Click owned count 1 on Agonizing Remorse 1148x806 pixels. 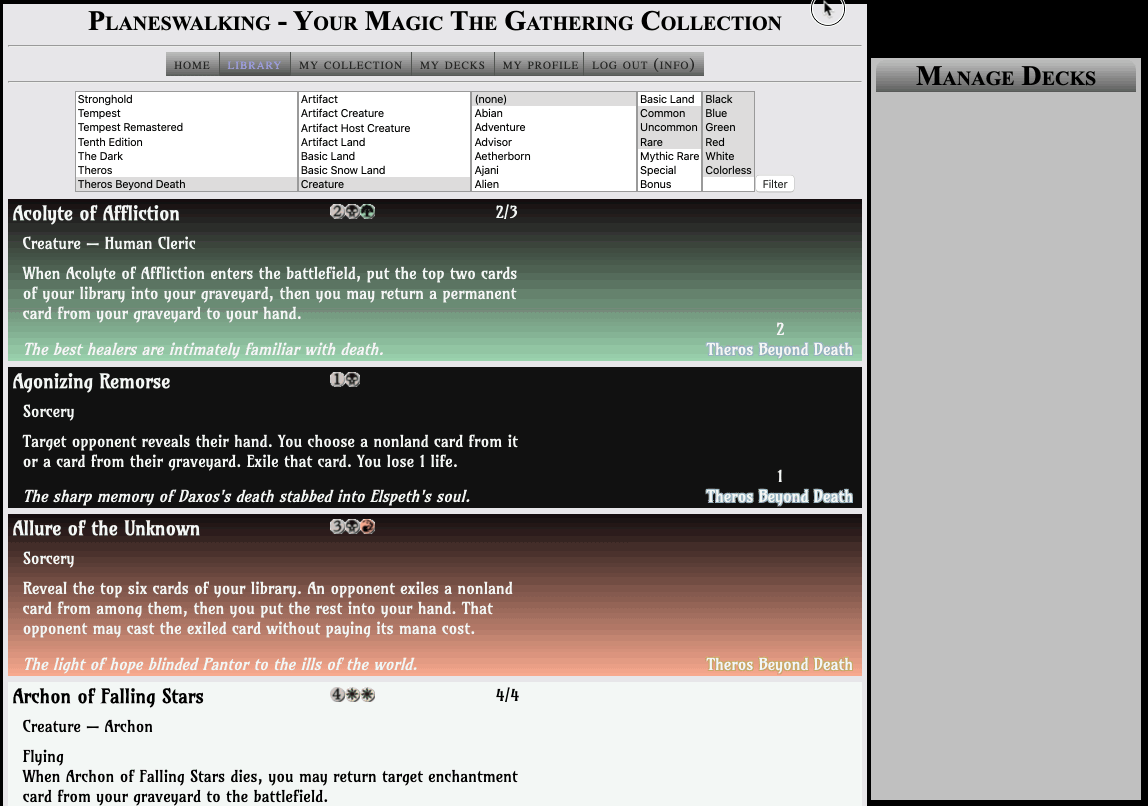click(x=780, y=477)
